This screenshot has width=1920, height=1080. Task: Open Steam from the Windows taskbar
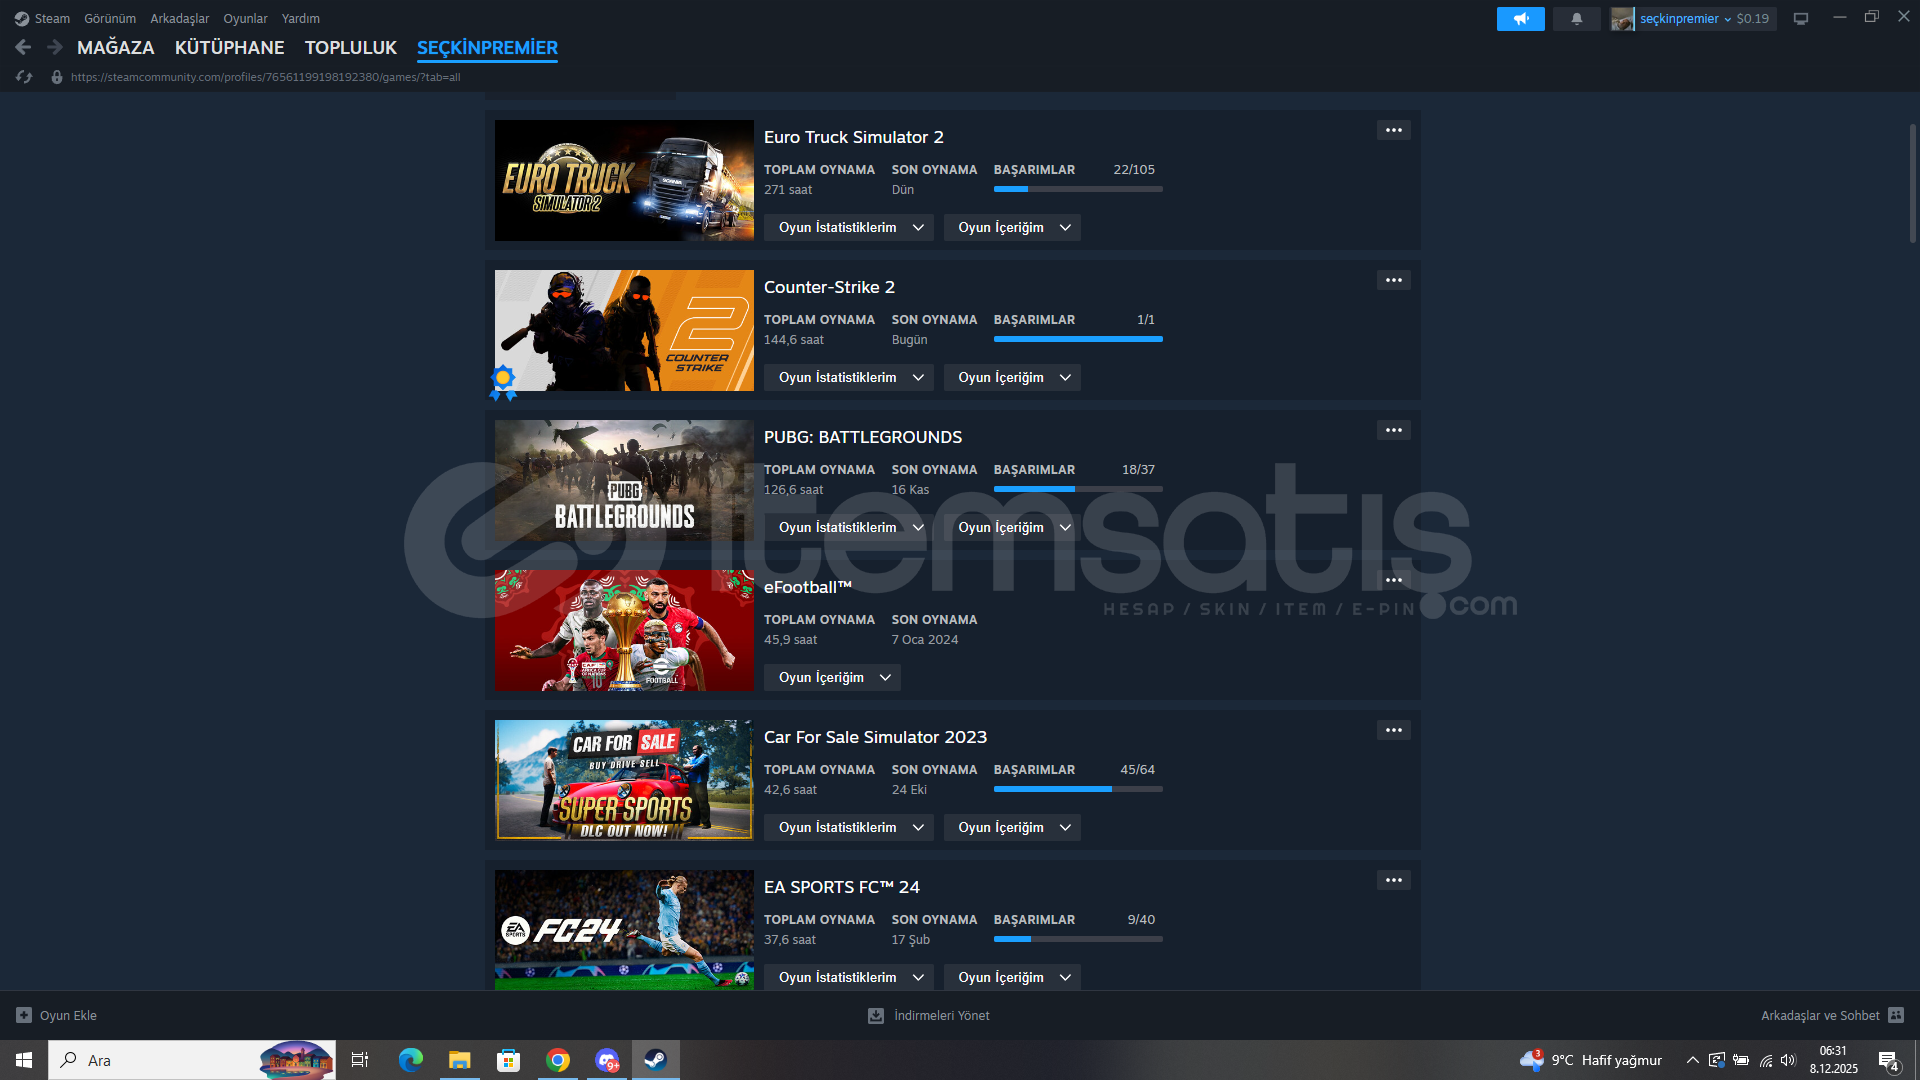point(655,1060)
